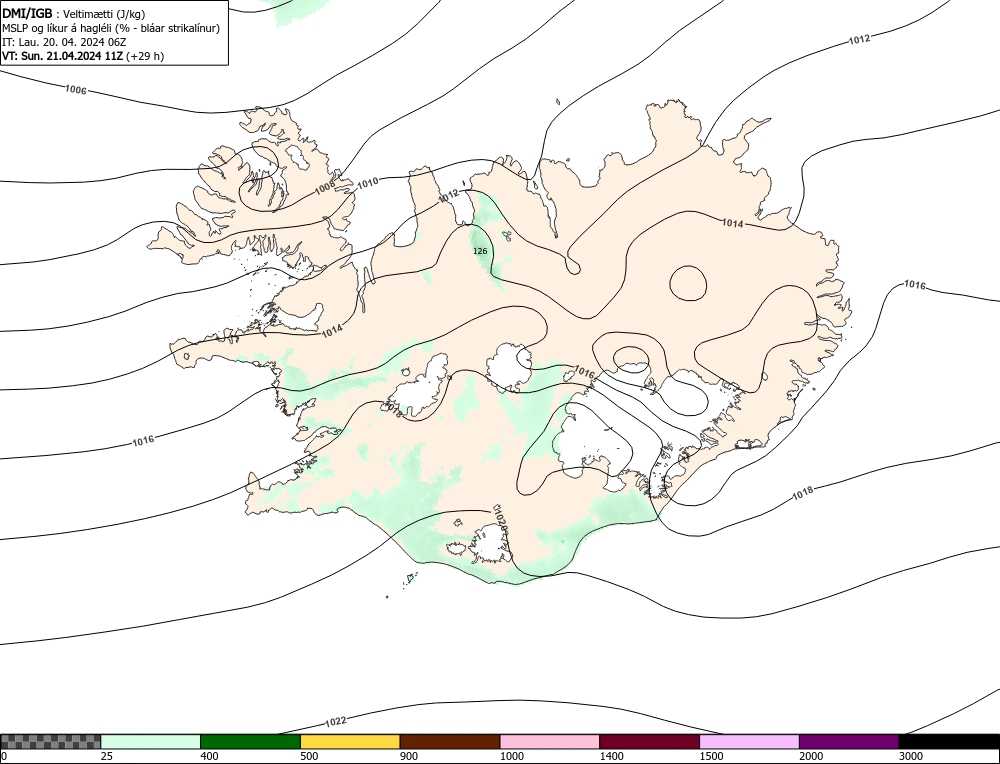This screenshot has width=1000, height=764.
Task: Click the legend tick value 1500
Action: pyautogui.click(x=711, y=756)
